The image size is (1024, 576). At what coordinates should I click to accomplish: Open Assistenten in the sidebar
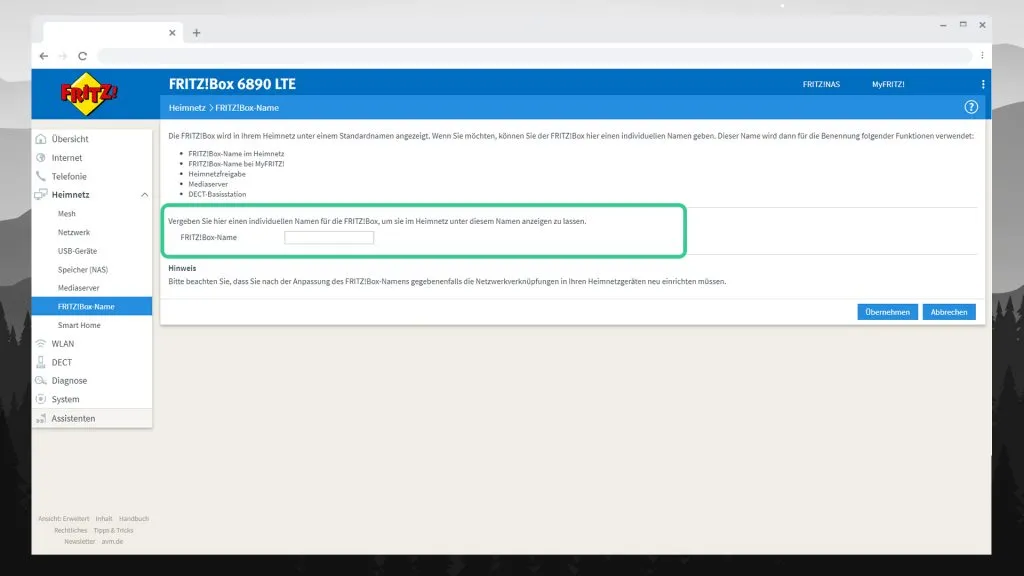[73, 418]
